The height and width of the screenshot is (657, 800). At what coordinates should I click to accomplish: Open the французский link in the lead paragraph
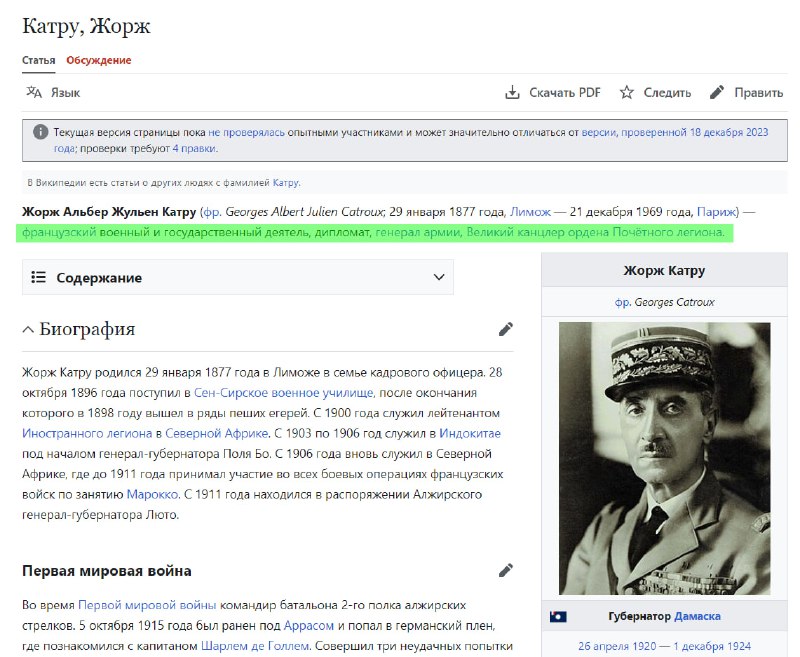[x=59, y=232]
